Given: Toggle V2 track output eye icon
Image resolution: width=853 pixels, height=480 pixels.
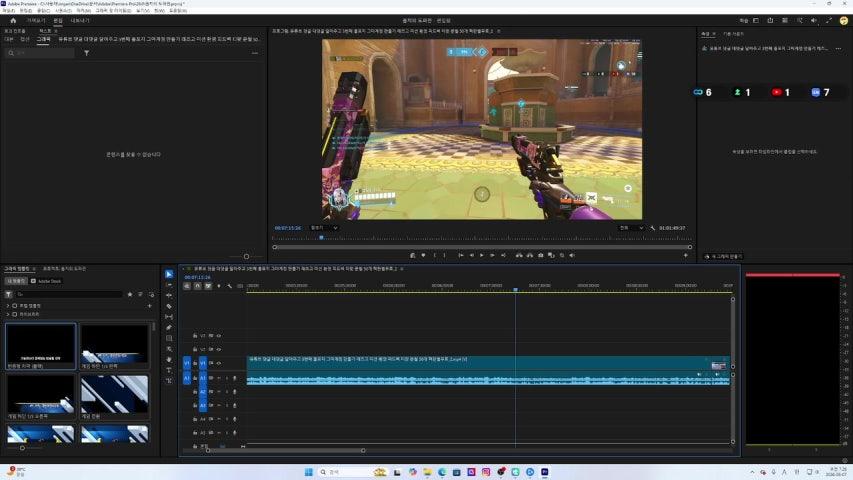Looking at the screenshot, I should click(219, 349).
